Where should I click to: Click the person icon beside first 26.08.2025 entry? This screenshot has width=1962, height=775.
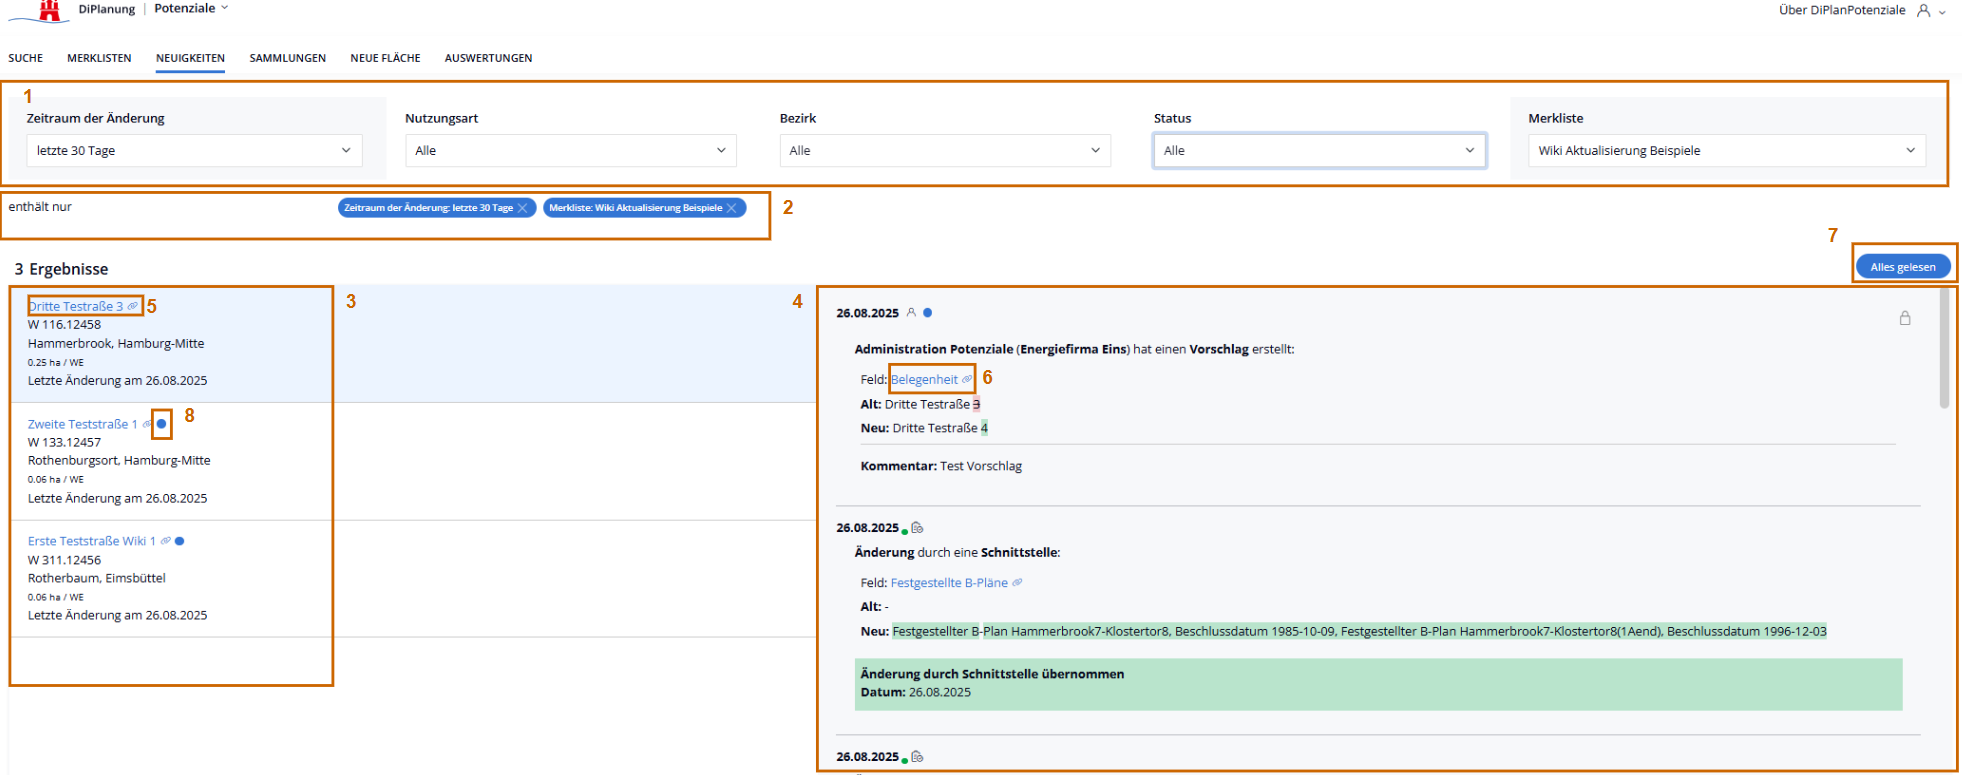tap(911, 313)
